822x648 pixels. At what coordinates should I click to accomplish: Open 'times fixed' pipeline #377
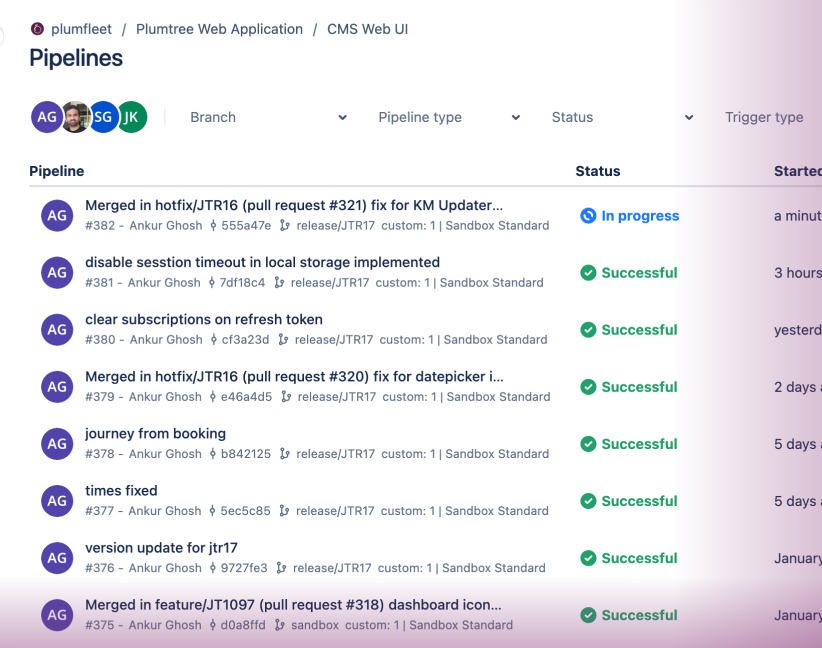point(121,491)
